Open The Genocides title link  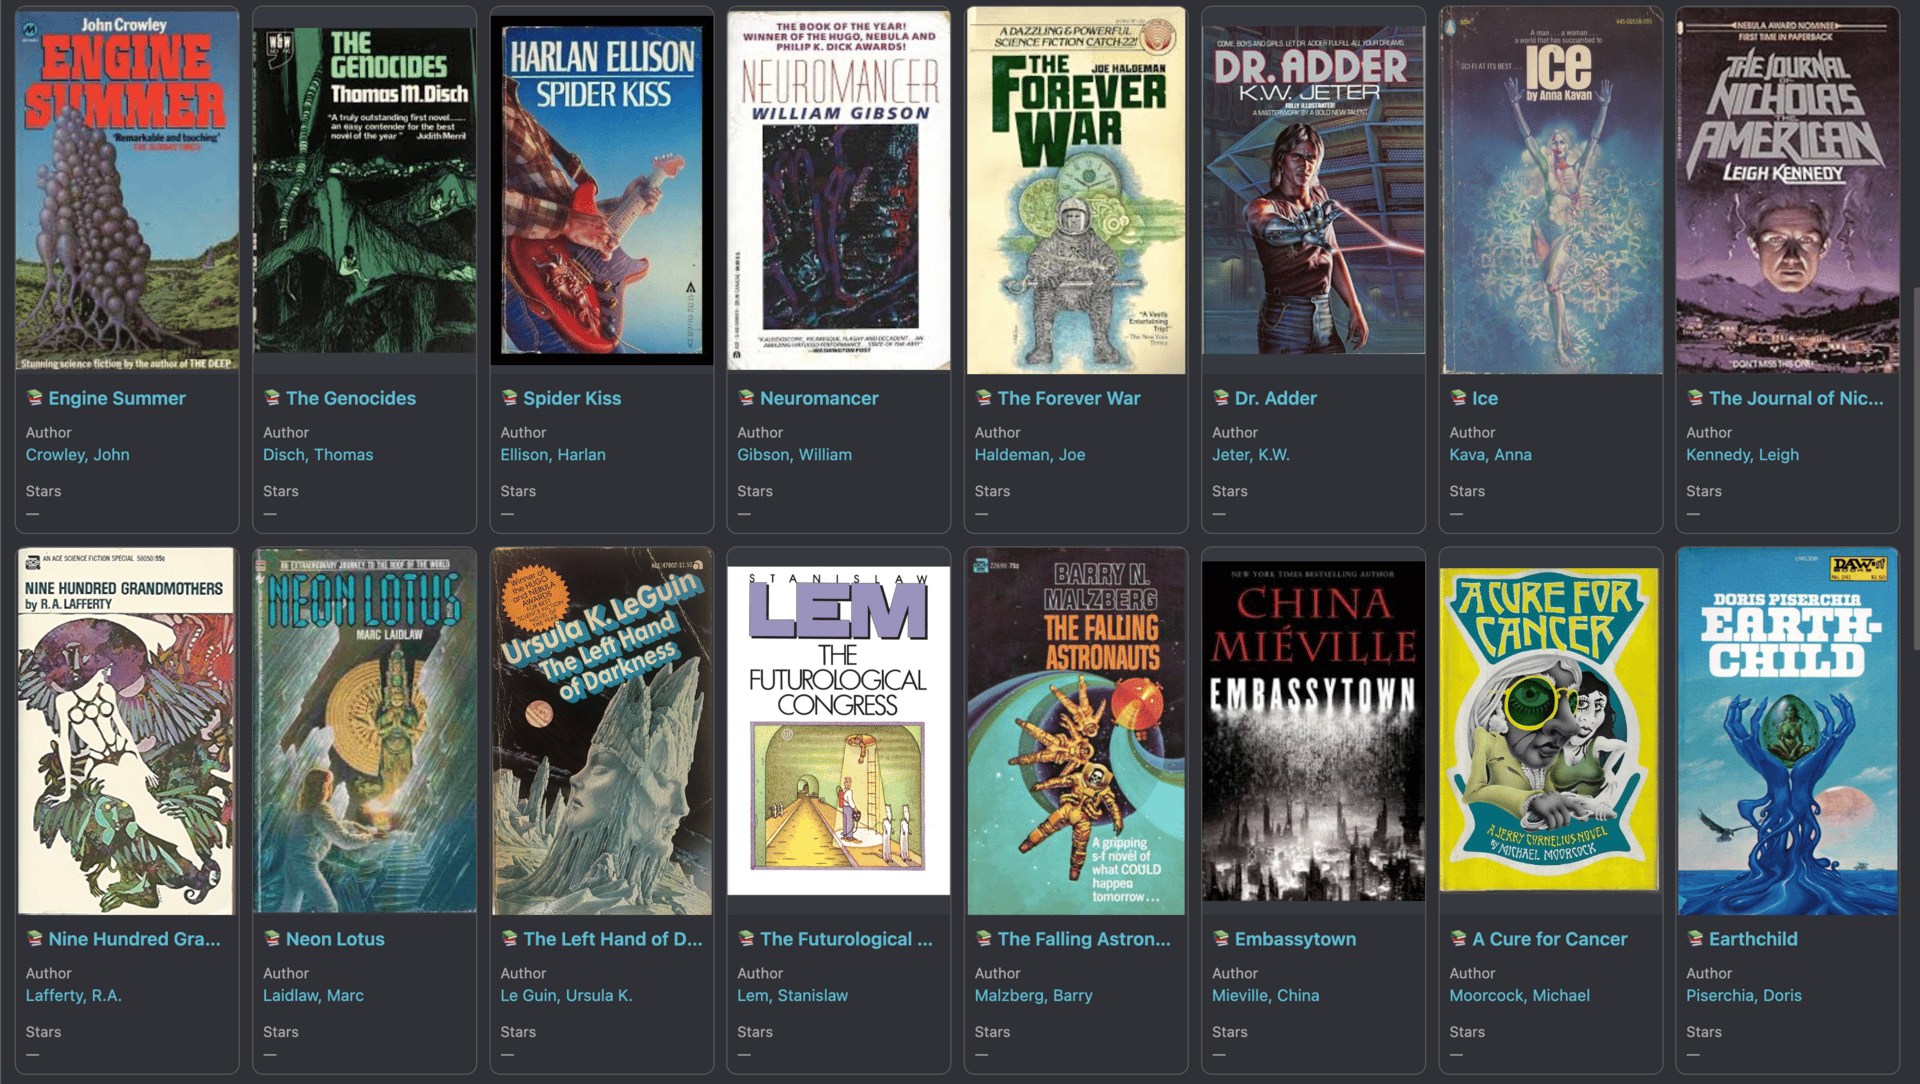tap(350, 398)
